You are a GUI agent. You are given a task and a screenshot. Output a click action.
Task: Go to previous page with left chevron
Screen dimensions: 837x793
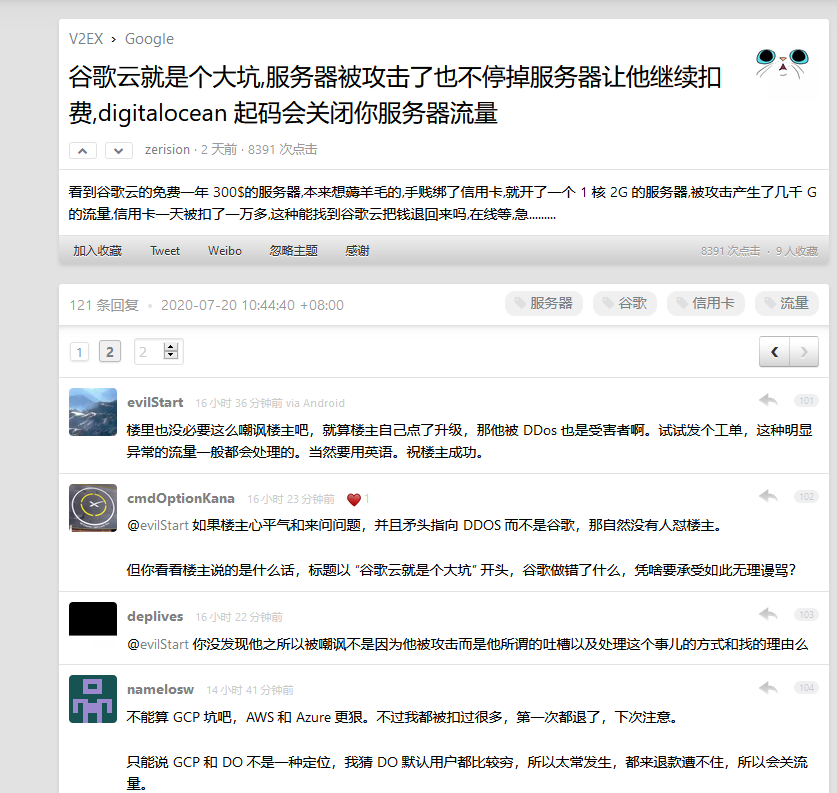[x=775, y=352]
